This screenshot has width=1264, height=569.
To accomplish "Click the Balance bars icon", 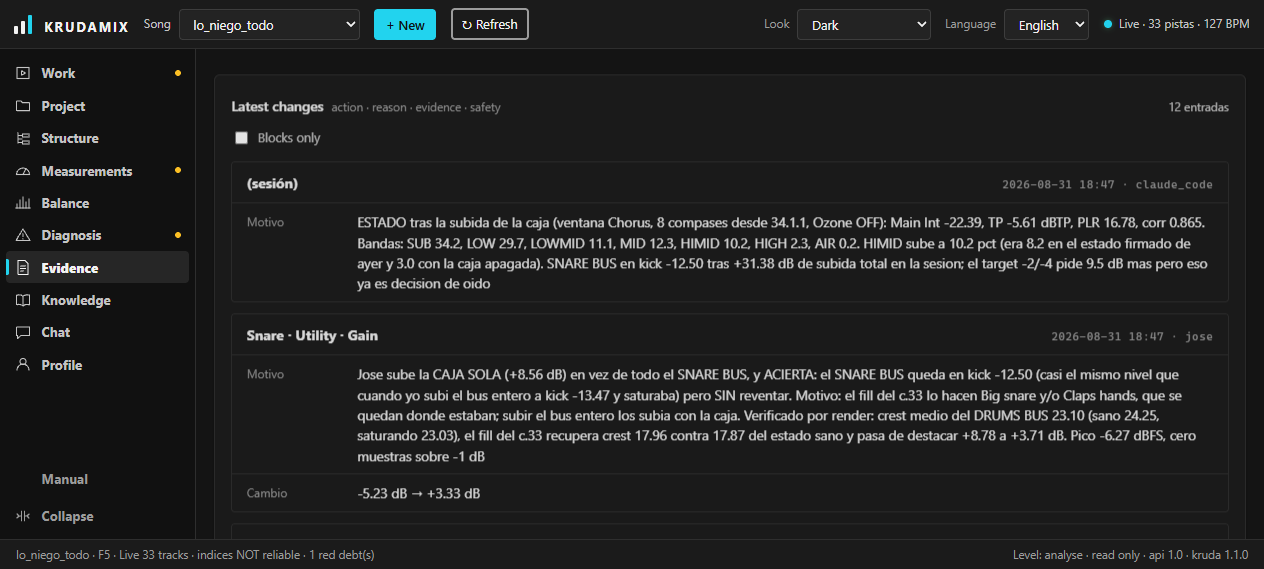I will point(23,203).
